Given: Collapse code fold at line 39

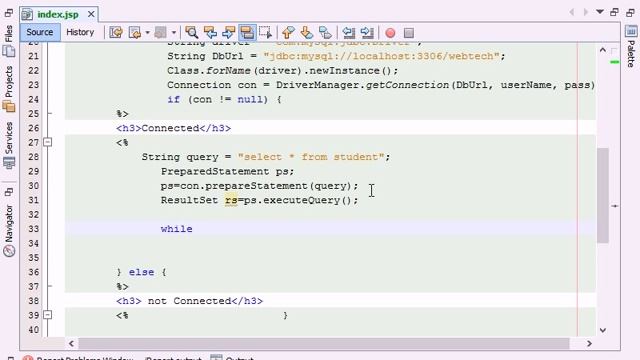Looking at the screenshot, I should 47,315.
